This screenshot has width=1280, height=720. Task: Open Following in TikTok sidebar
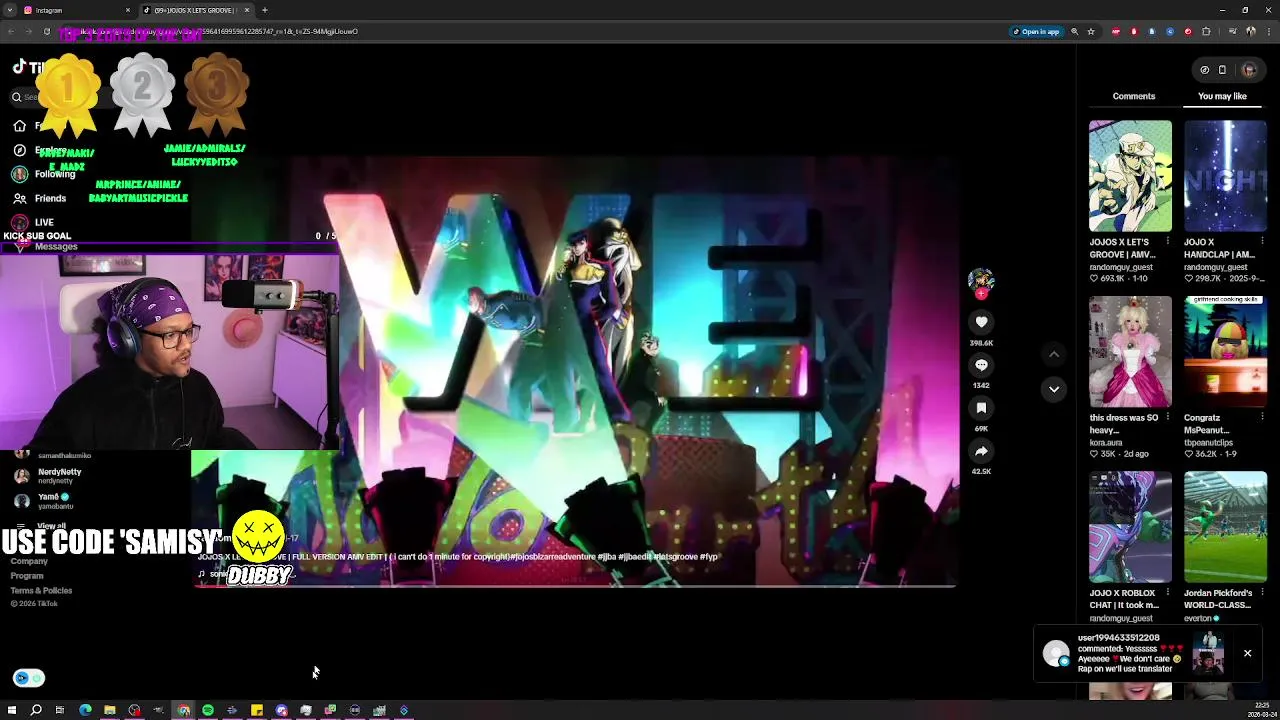click(x=44, y=174)
